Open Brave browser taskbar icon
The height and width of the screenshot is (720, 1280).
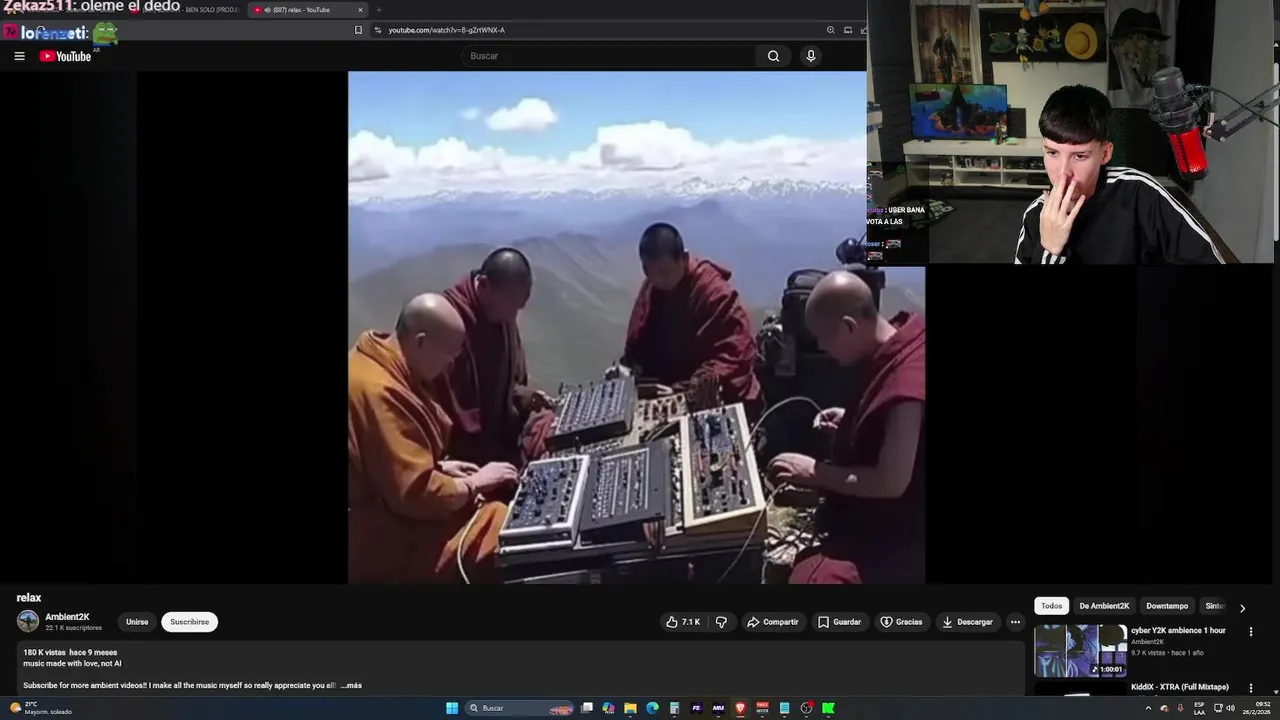point(740,708)
